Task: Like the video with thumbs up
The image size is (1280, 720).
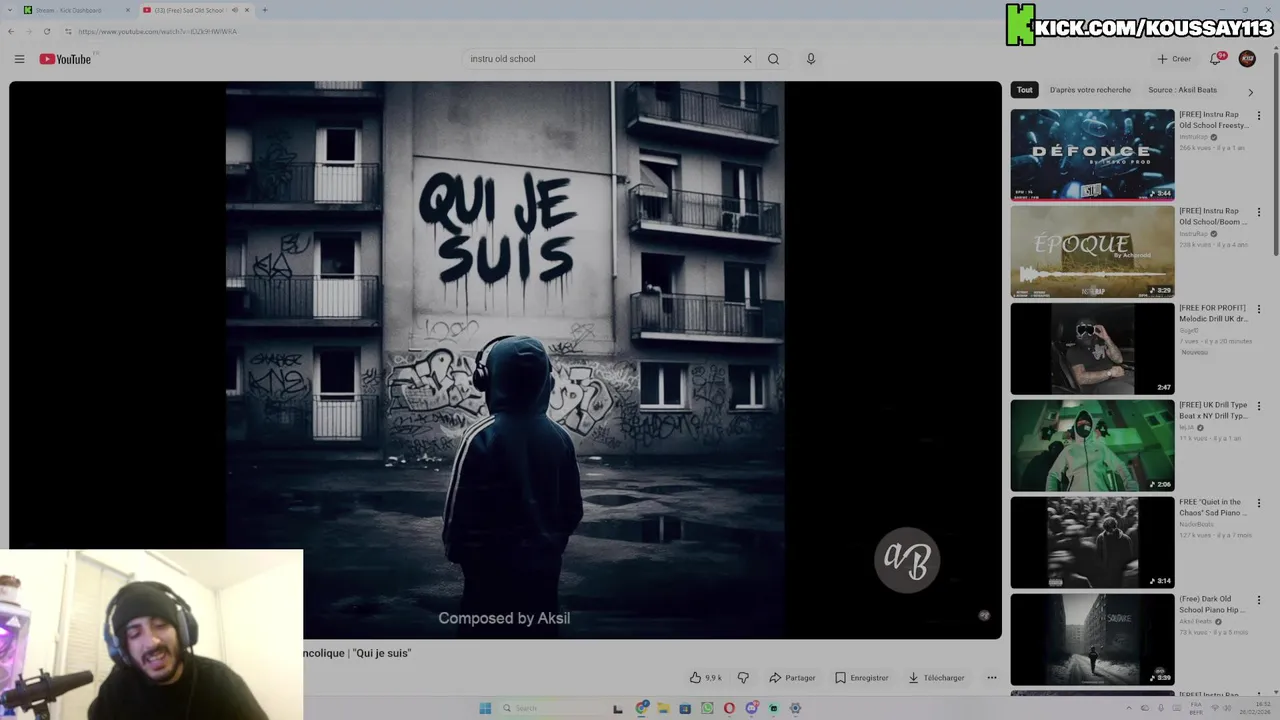Action: [705, 678]
